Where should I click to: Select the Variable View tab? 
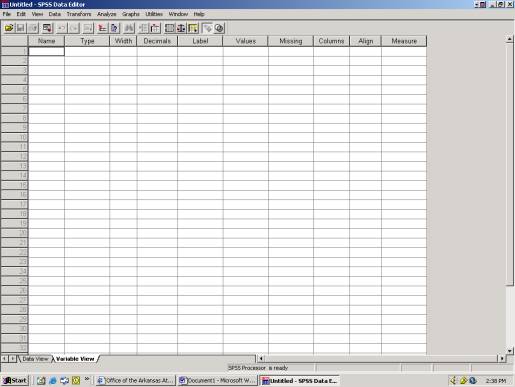pos(75,359)
